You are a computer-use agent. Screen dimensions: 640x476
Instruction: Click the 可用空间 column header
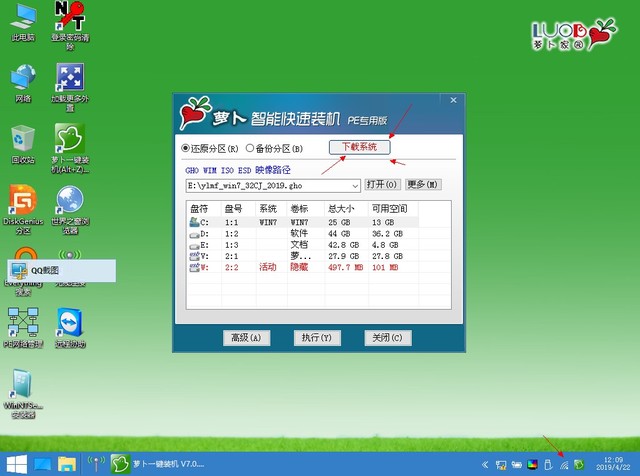[393, 209]
